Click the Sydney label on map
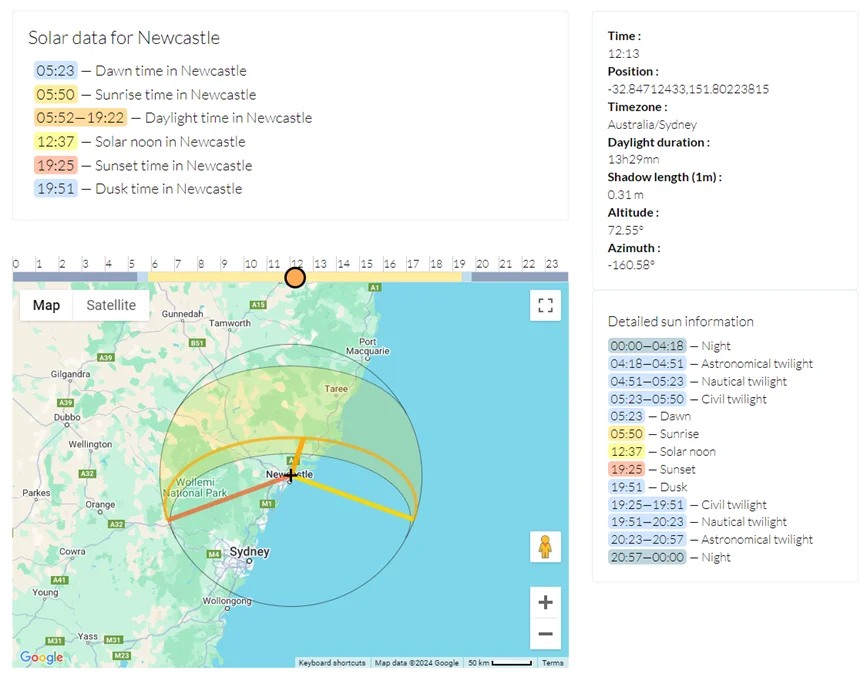 (249, 552)
